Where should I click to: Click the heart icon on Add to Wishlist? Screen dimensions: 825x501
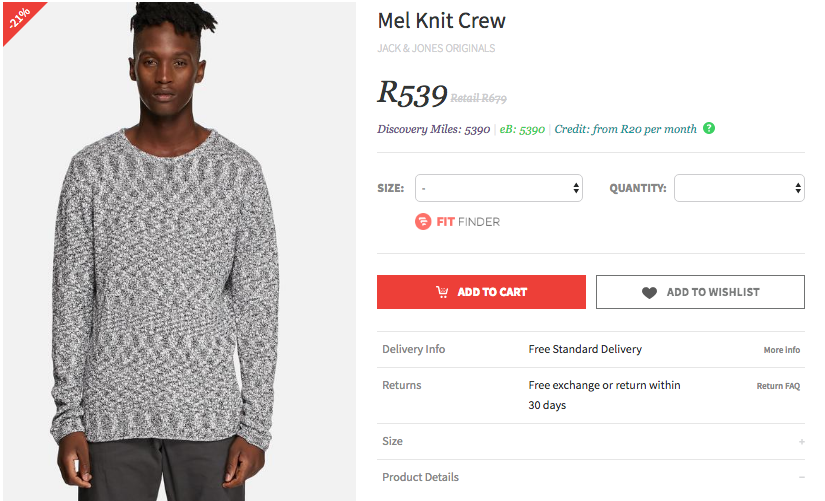650,292
